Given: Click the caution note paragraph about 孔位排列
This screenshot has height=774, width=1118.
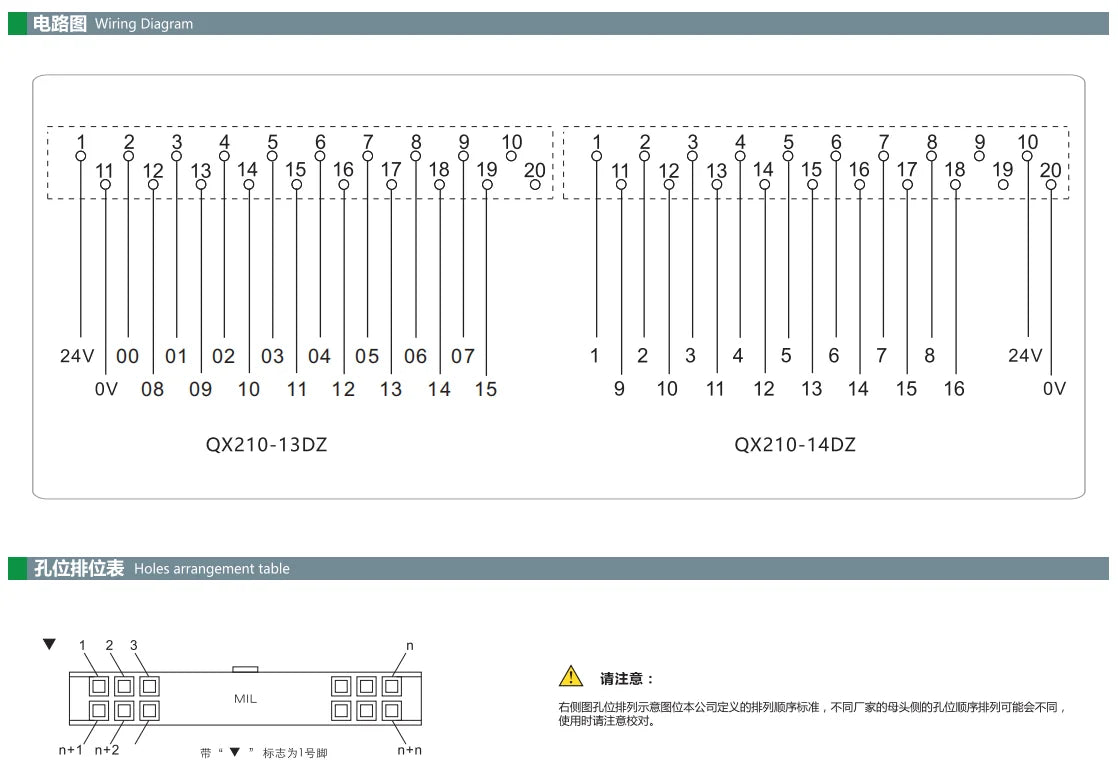Looking at the screenshot, I should point(812,713).
